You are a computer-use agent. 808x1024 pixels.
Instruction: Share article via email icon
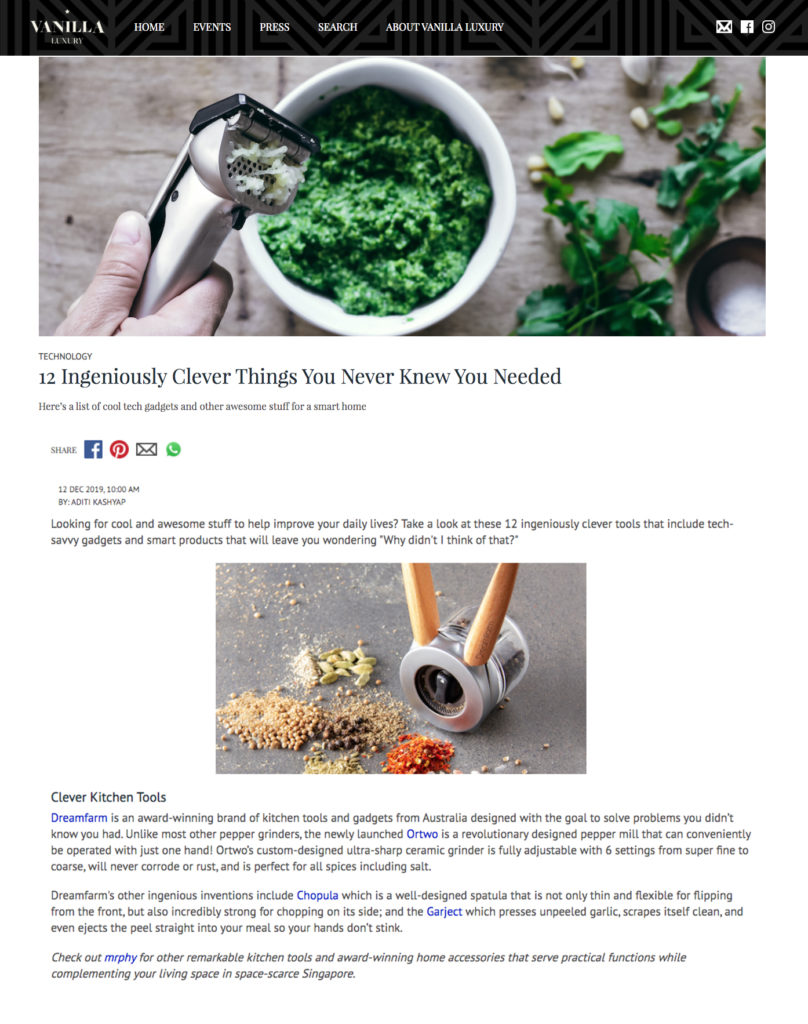coord(146,449)
